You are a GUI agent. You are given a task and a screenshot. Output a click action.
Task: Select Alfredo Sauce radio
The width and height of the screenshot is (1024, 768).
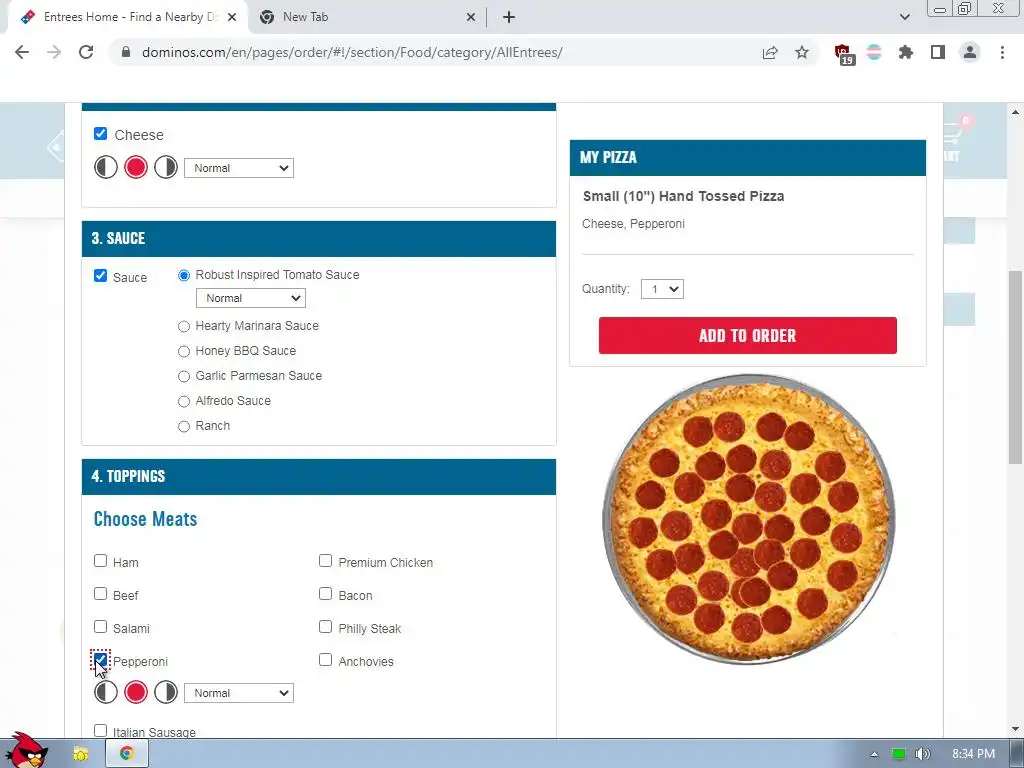(x=184, y=401)
